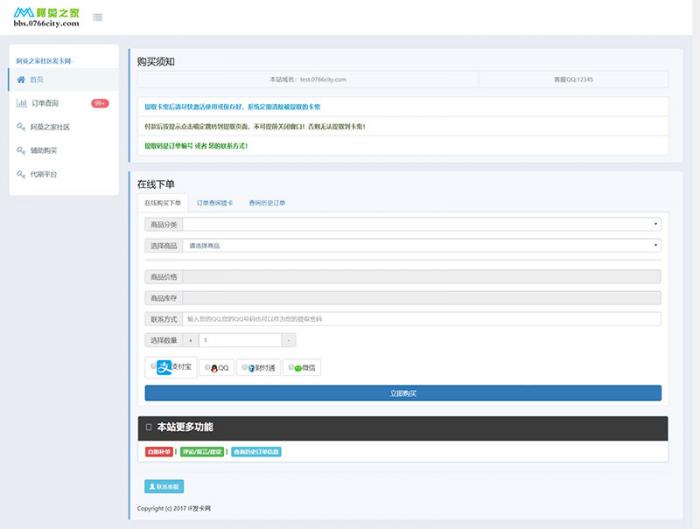Expand the 选择商品 dropdown list
Screen dimensions: 700x529
pyautogui.click(x=421, y=245)
